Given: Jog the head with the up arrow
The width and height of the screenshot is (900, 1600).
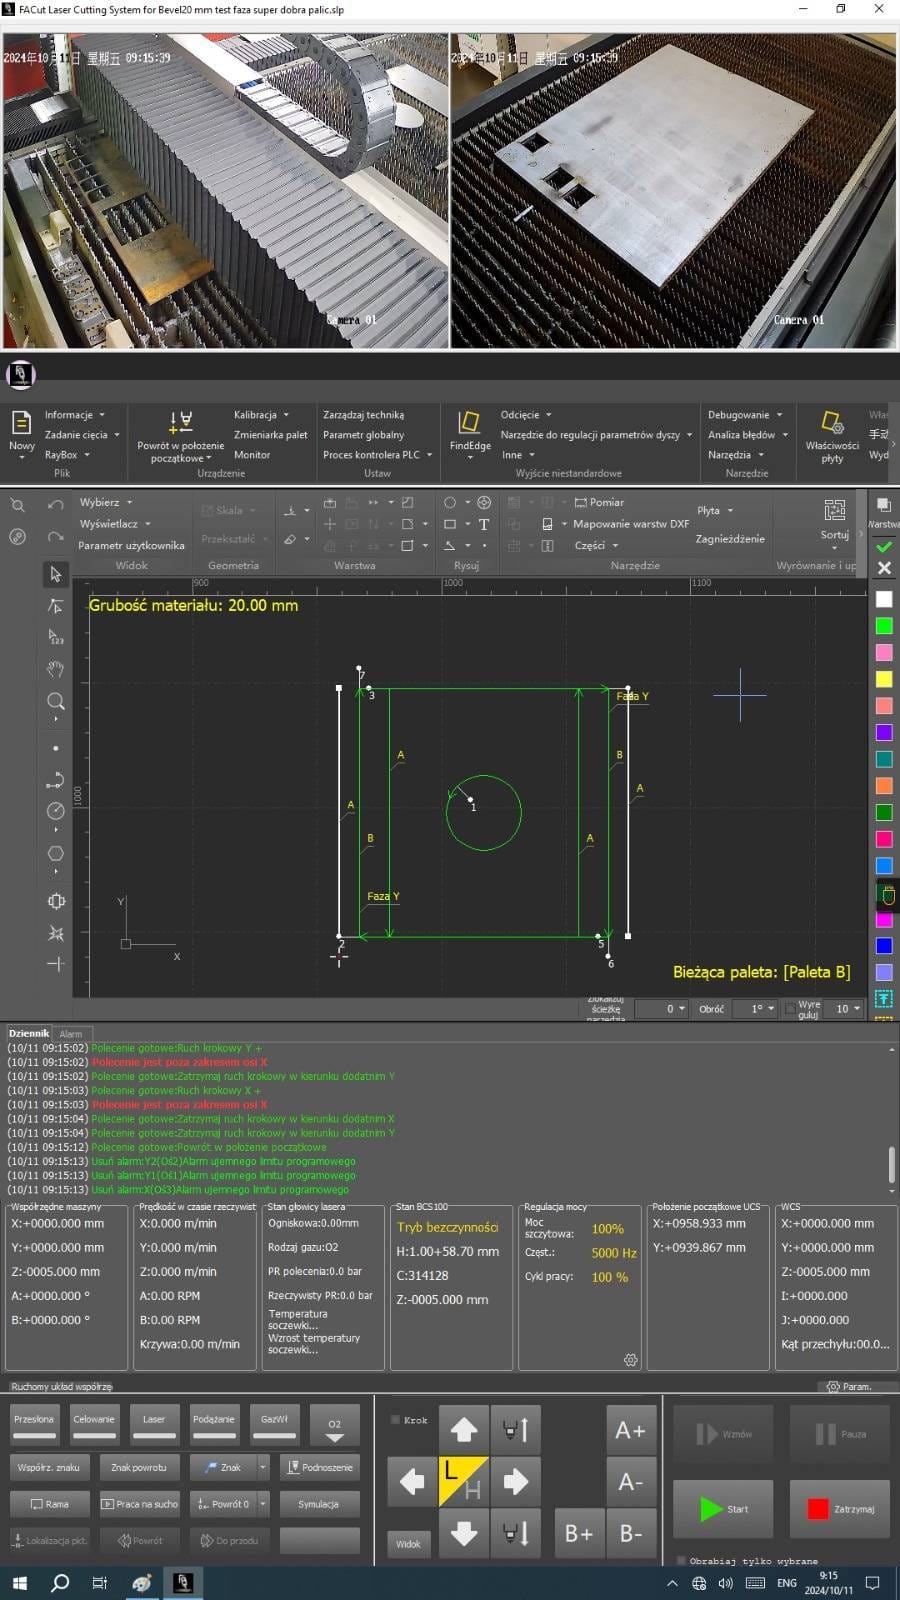Looking at the screenshot, I should point(464,1430).
